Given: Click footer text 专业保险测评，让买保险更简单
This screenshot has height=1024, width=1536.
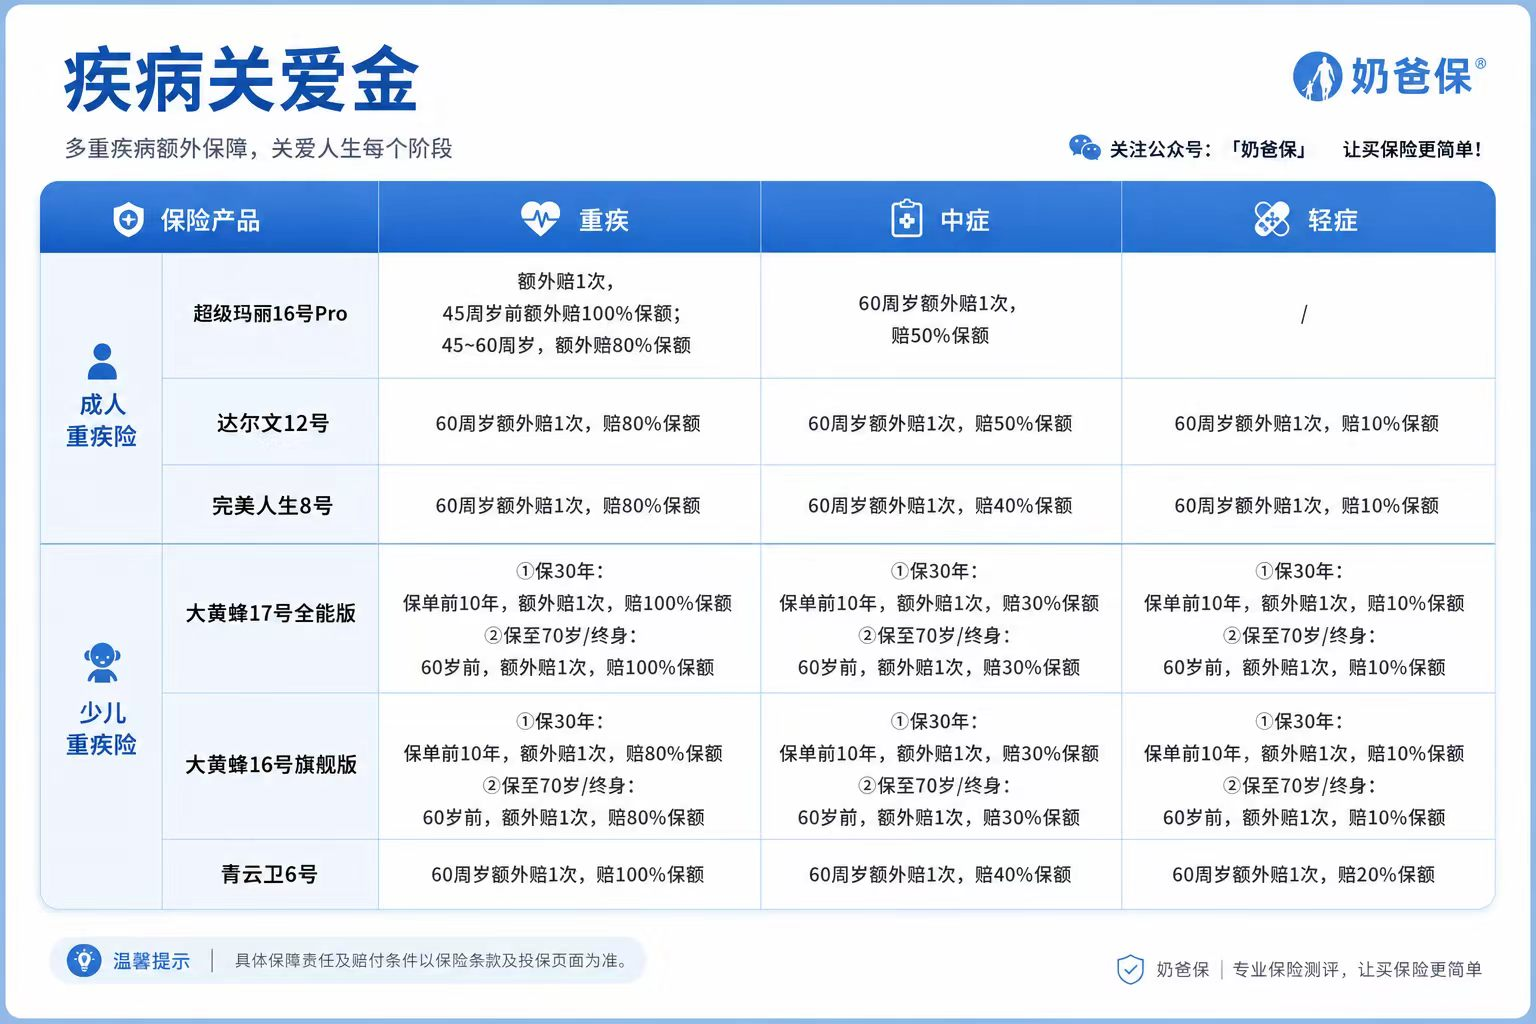Looking at the screenshot, I should [1357, 969].
